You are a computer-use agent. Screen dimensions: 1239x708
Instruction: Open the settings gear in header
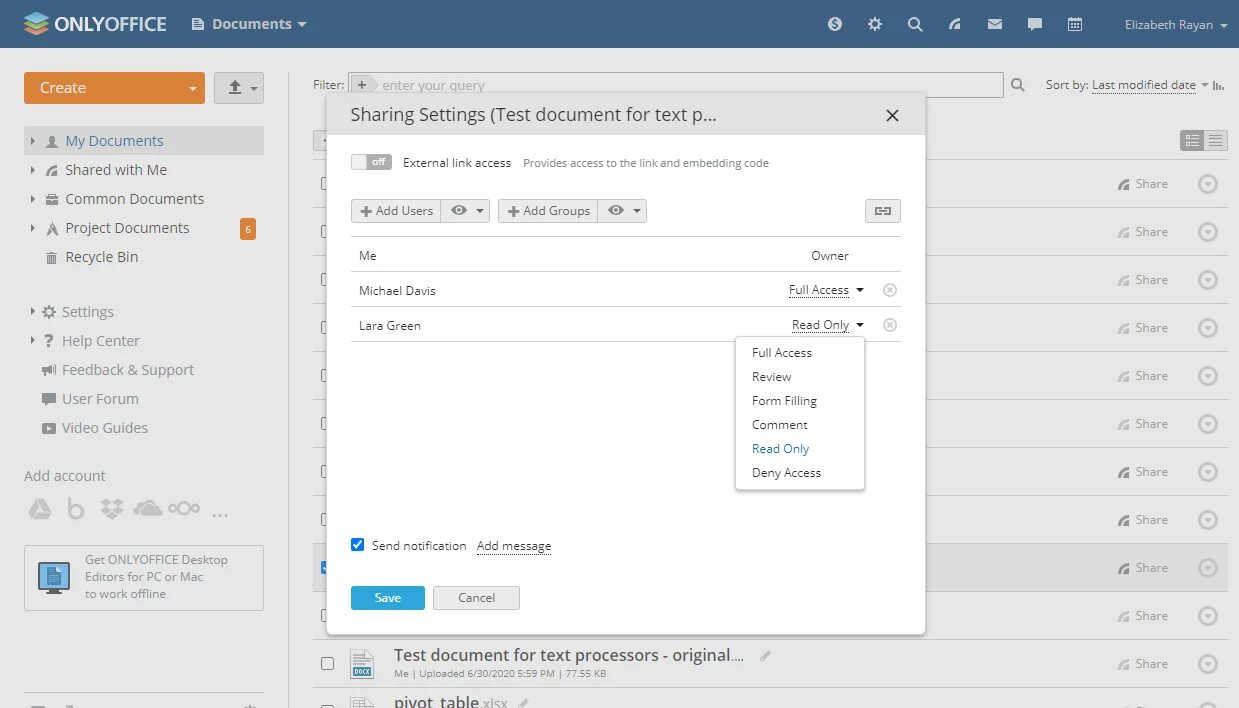(x=875, y=24)
